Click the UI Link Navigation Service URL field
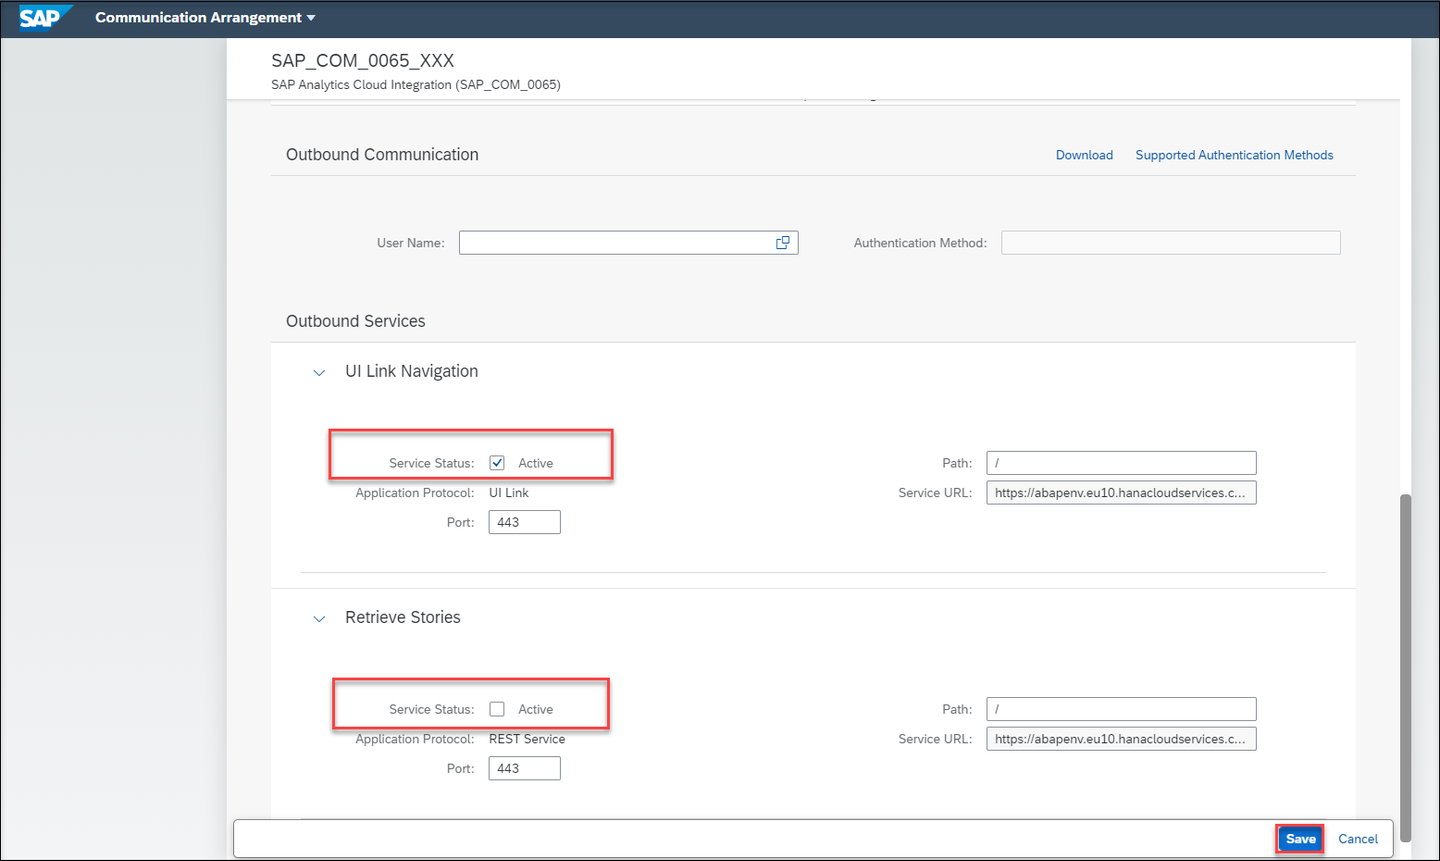This screenshot has width=1440, height=861. (1121, 493)
